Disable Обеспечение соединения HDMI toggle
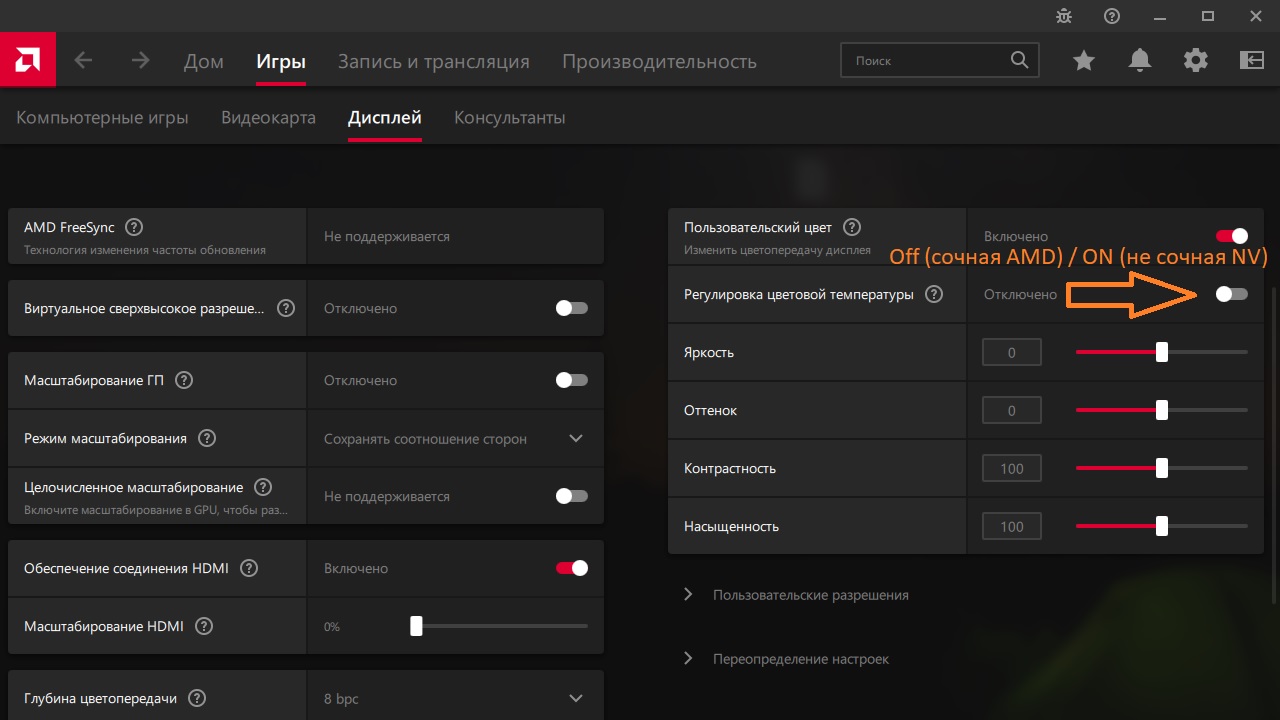The width and height of the screenshot is (1280, 720). click(572, 568)
